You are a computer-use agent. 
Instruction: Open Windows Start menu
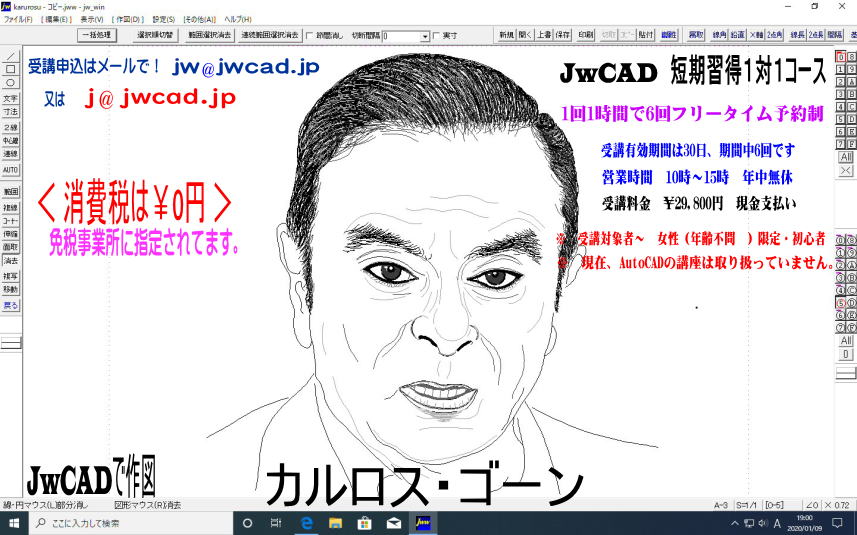click(x=14, y=523)
